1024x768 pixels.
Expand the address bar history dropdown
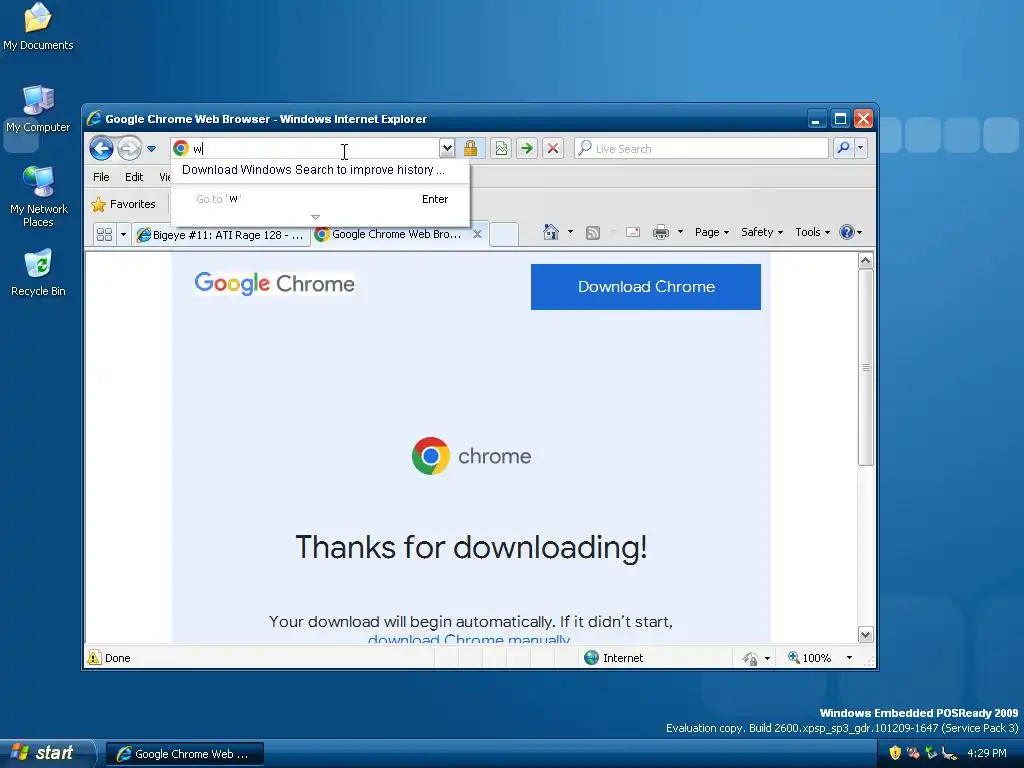coord(447,148)
